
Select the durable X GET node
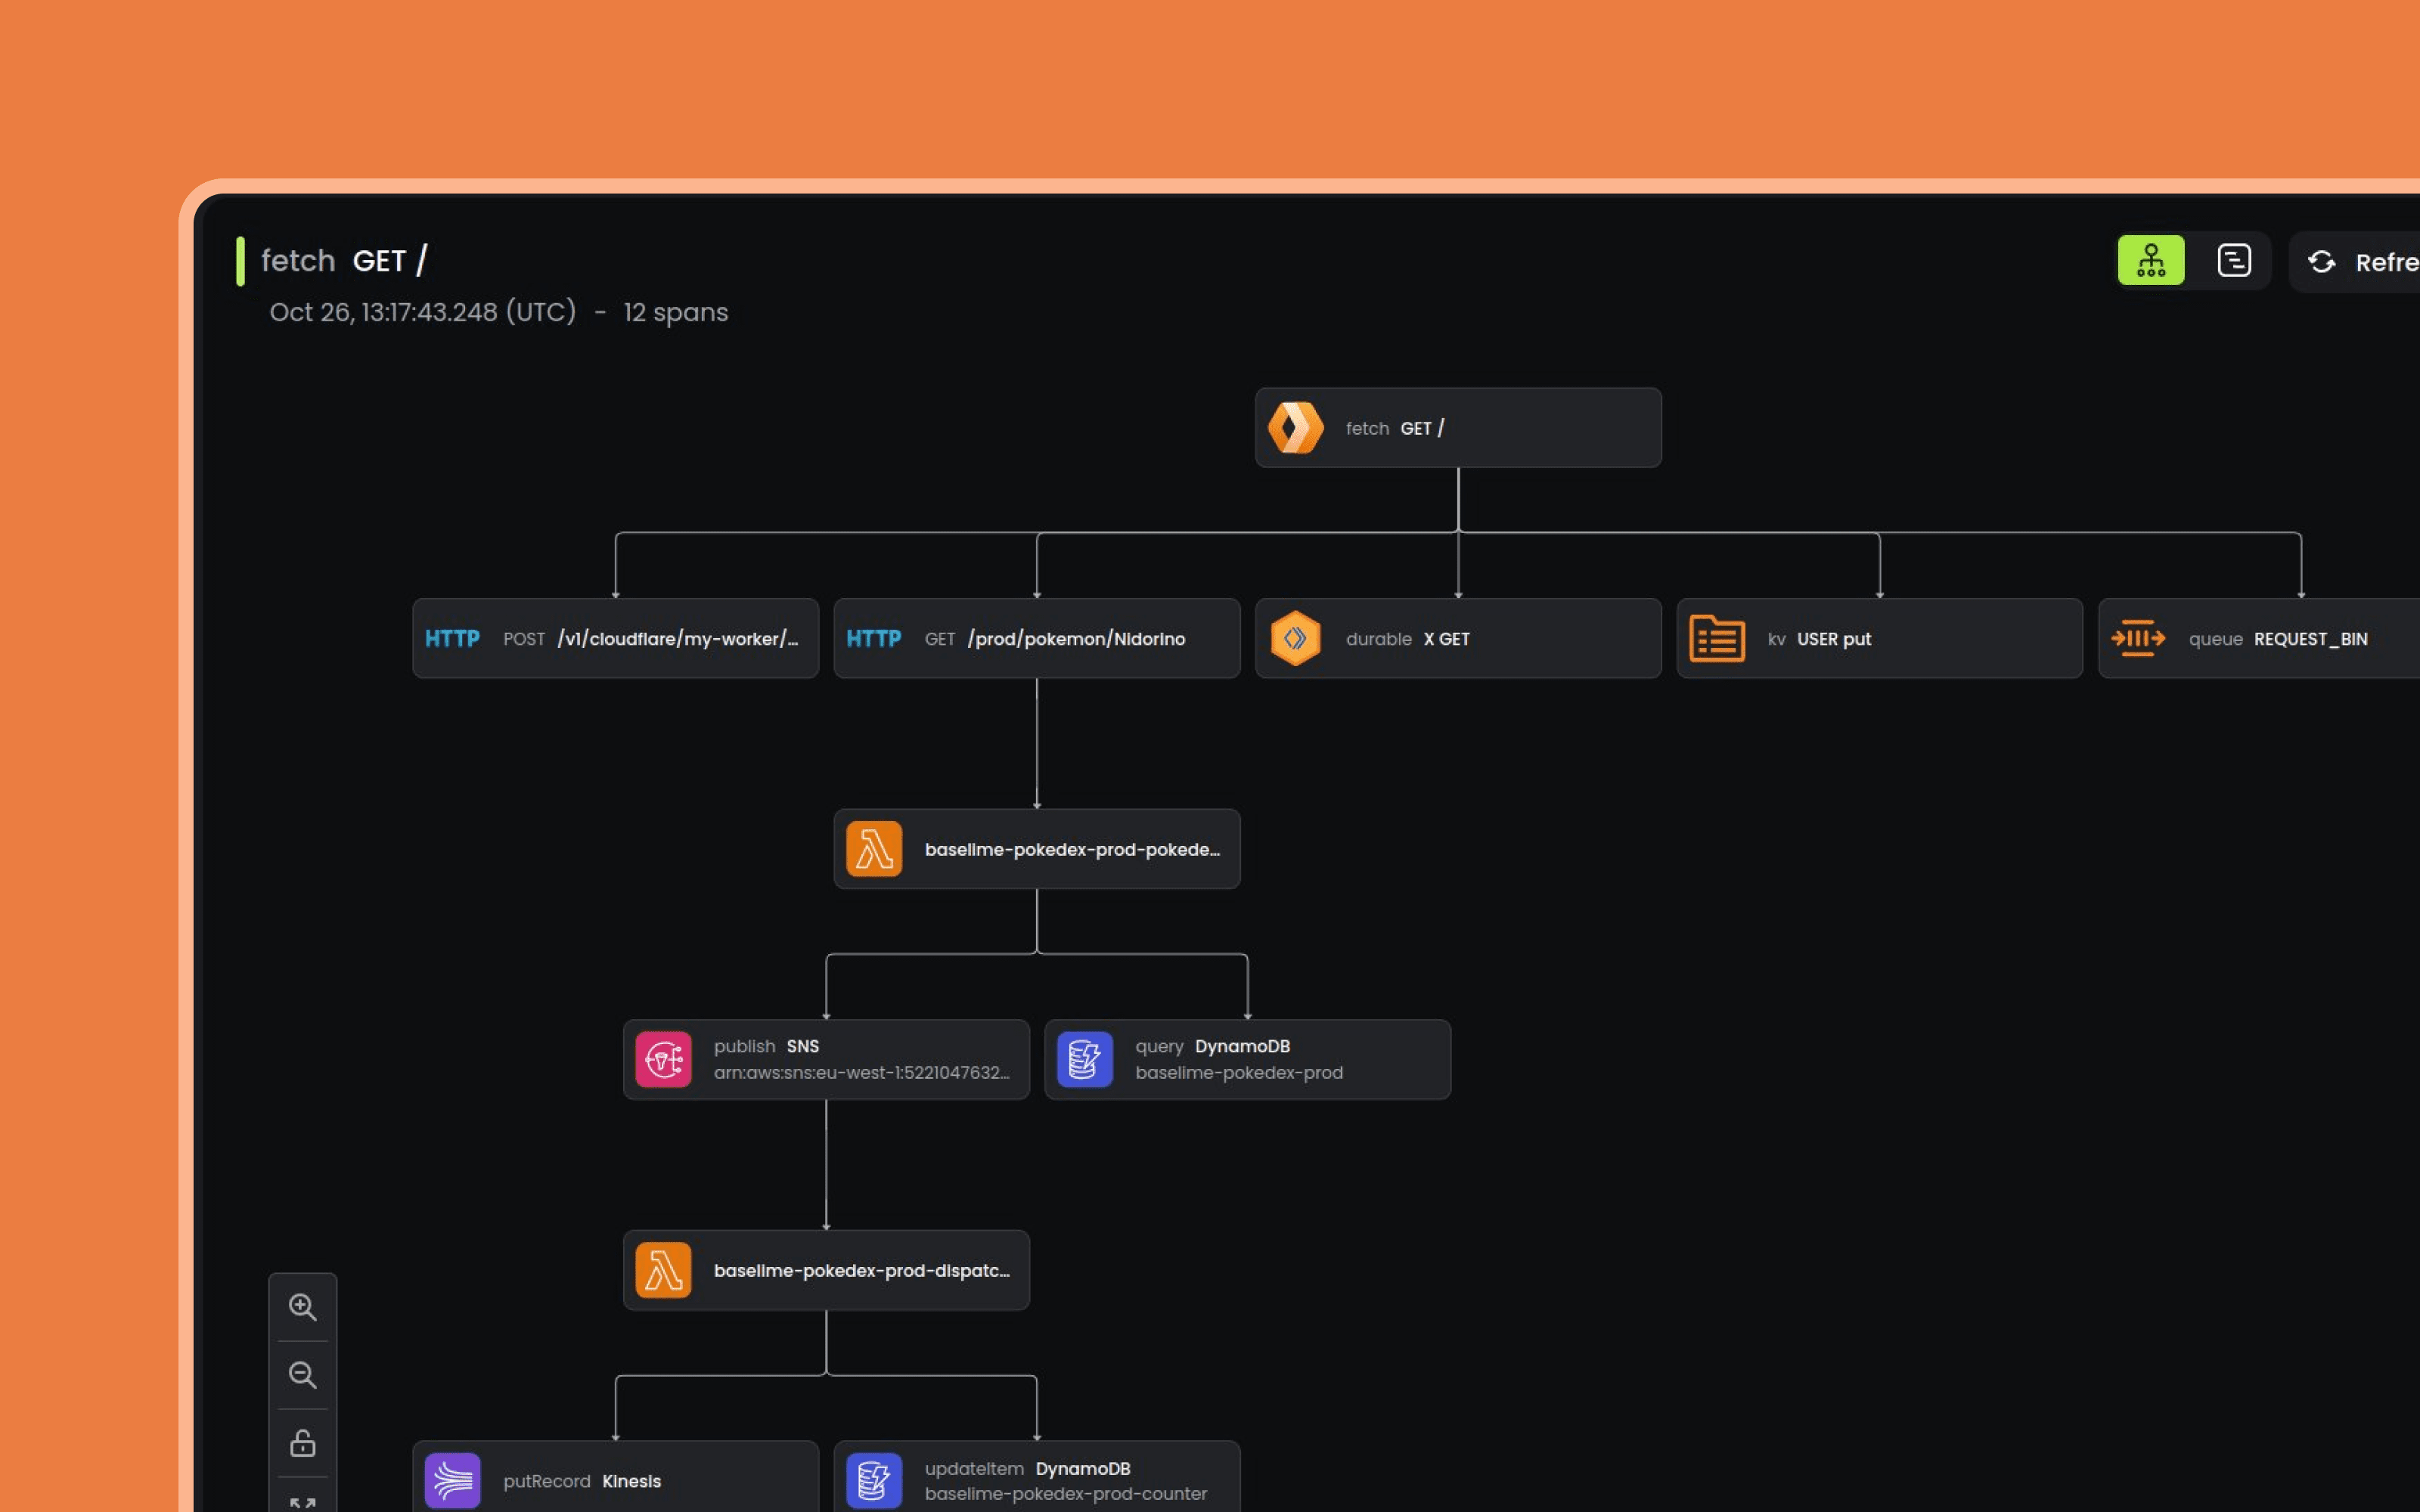coord(1458,638)
